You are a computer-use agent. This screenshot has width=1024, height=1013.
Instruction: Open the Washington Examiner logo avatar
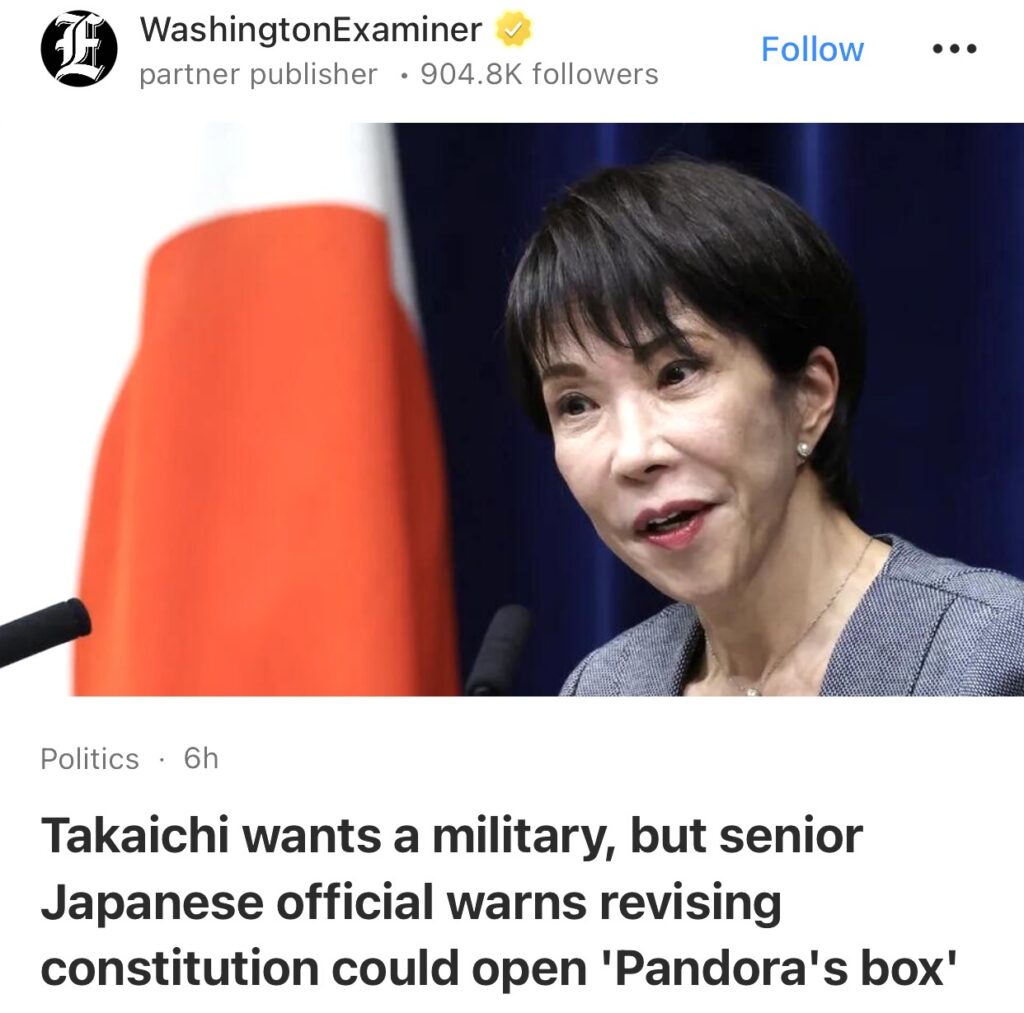pyautogui.click(x=79, y=48)
